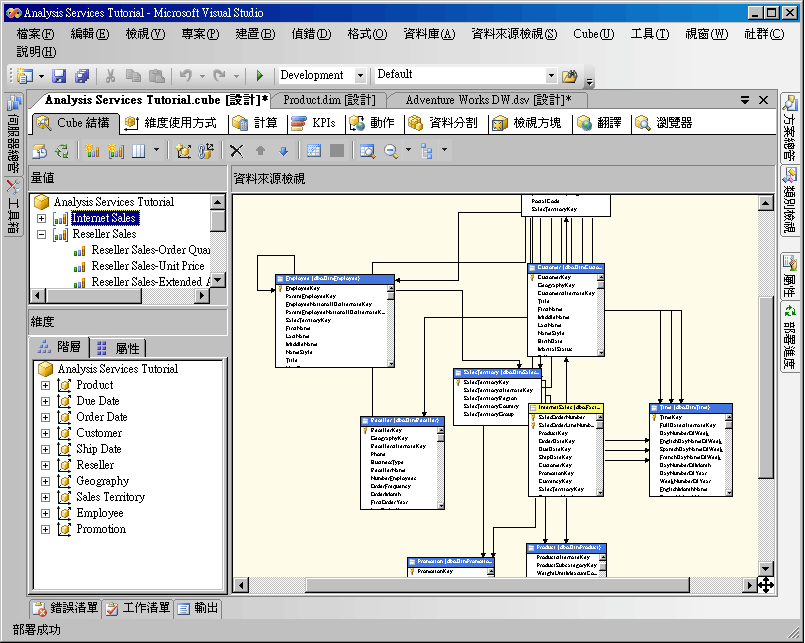Expand the Product dimension node
The height and width of the screenshot is (643, 805).
tap(46, 385)
